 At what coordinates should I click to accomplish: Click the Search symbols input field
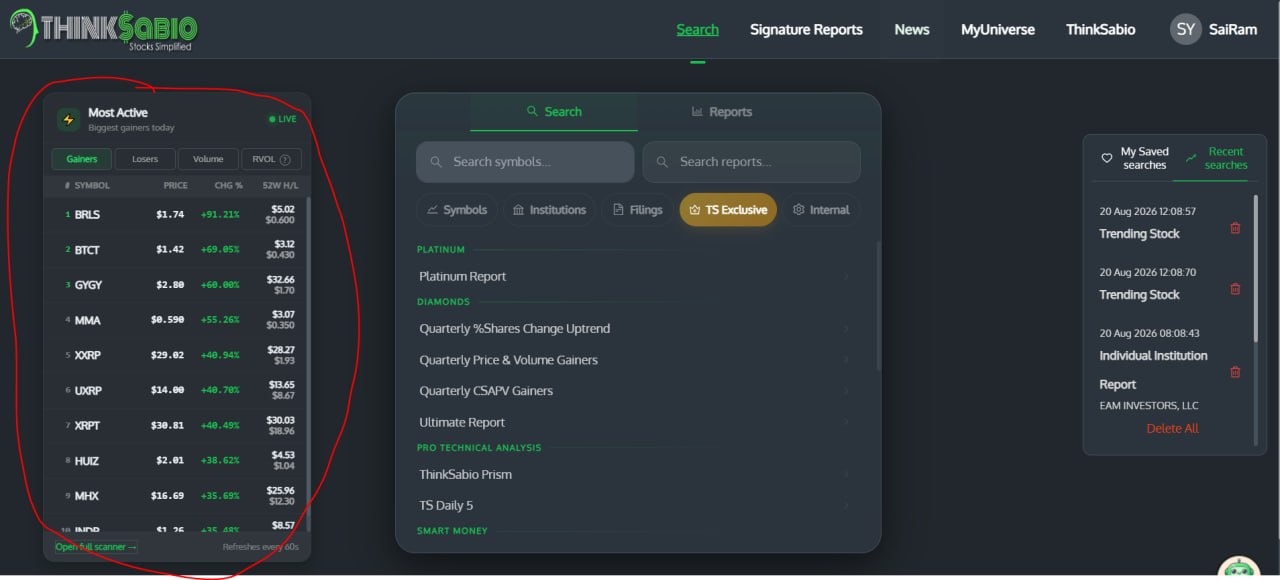pyautogui.click(x=525, y=162)
